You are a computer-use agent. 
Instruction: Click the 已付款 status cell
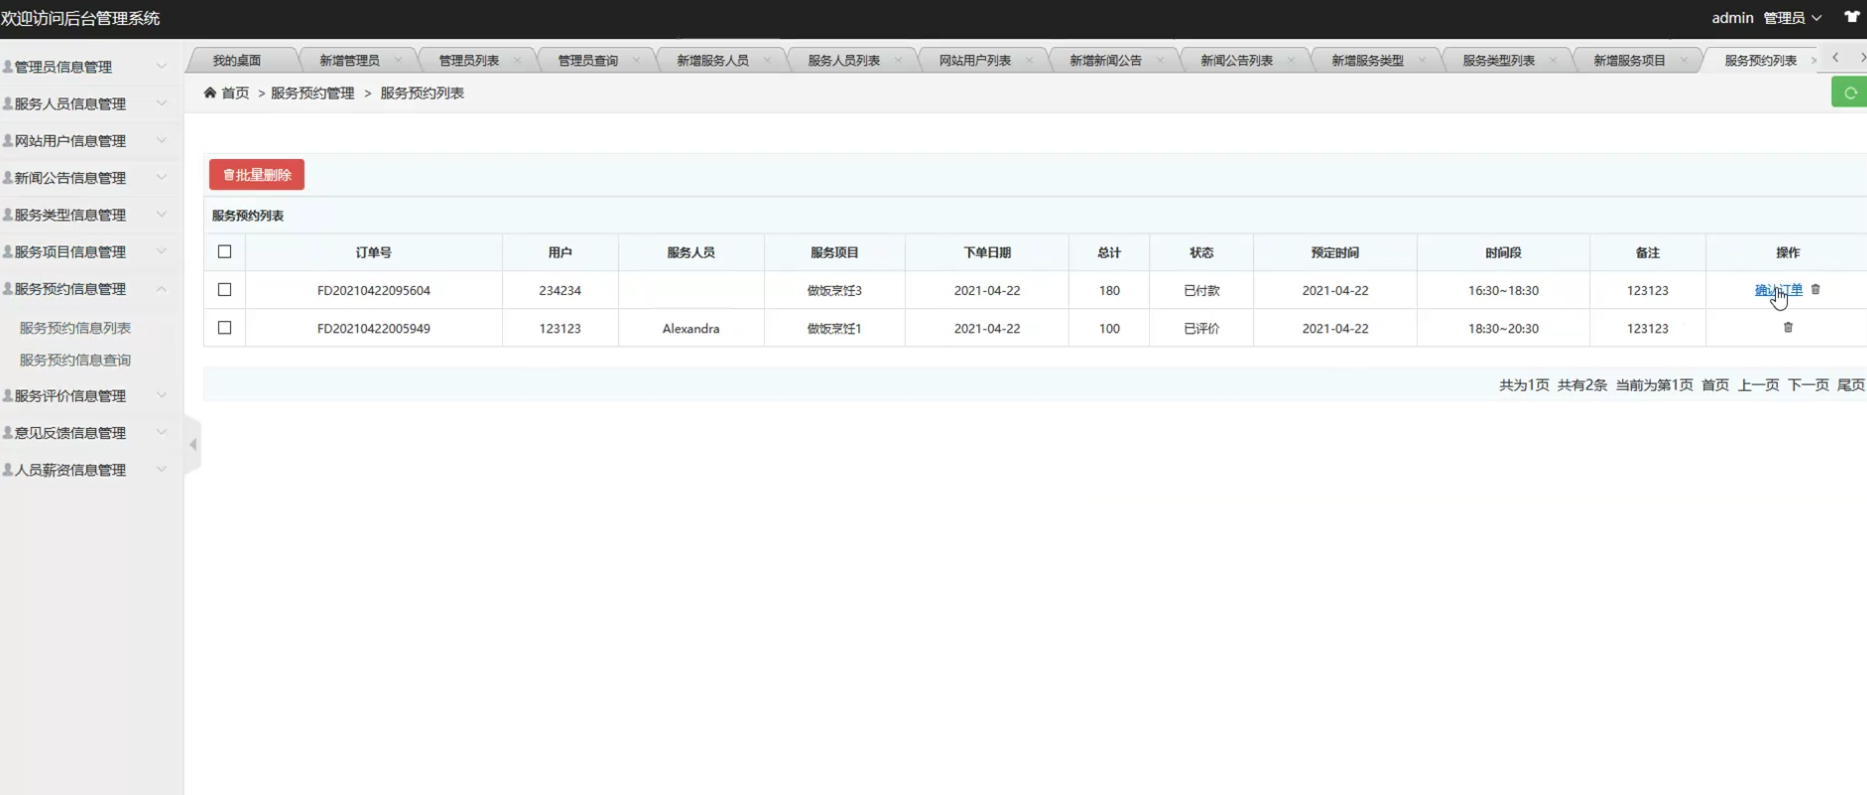coord(1201,290)
